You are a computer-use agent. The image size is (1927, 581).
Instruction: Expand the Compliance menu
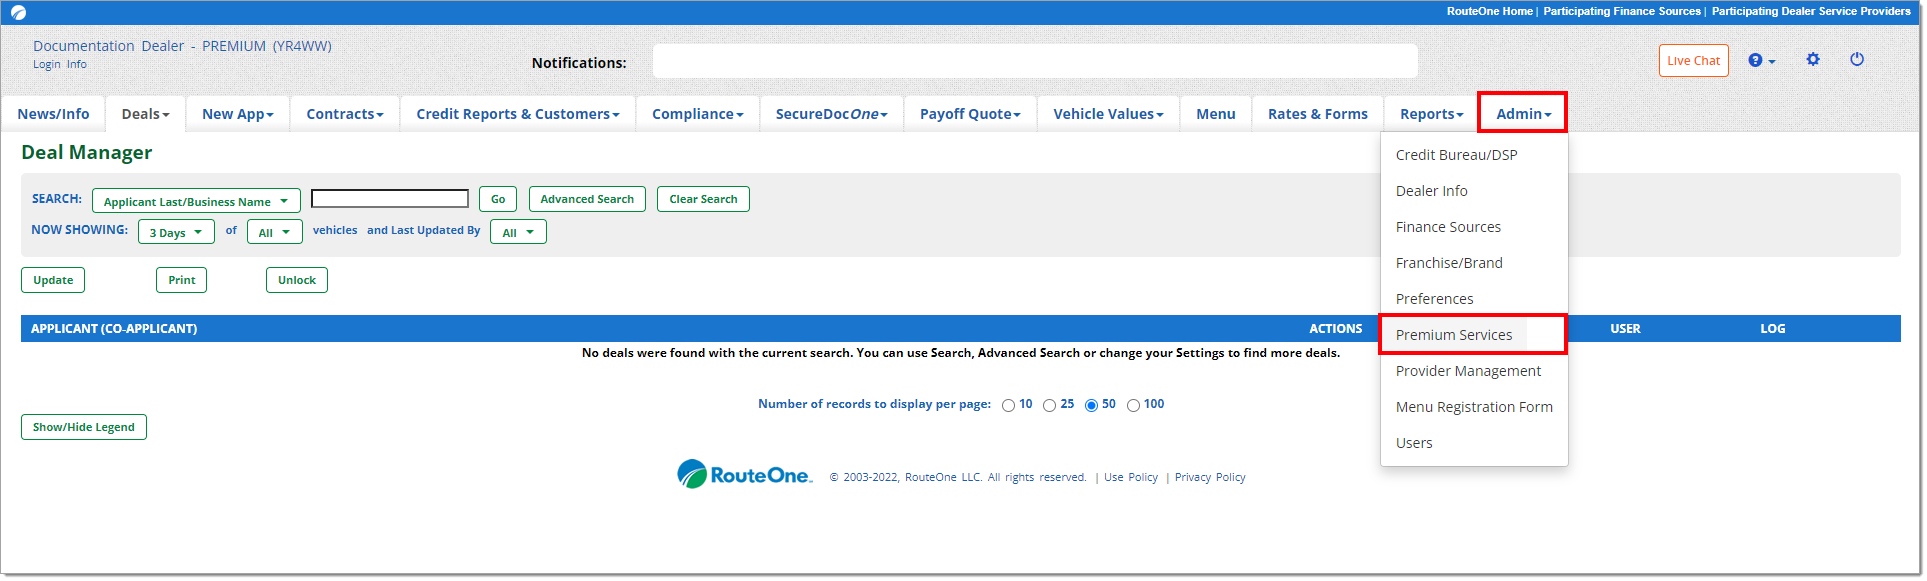point(698,114)
